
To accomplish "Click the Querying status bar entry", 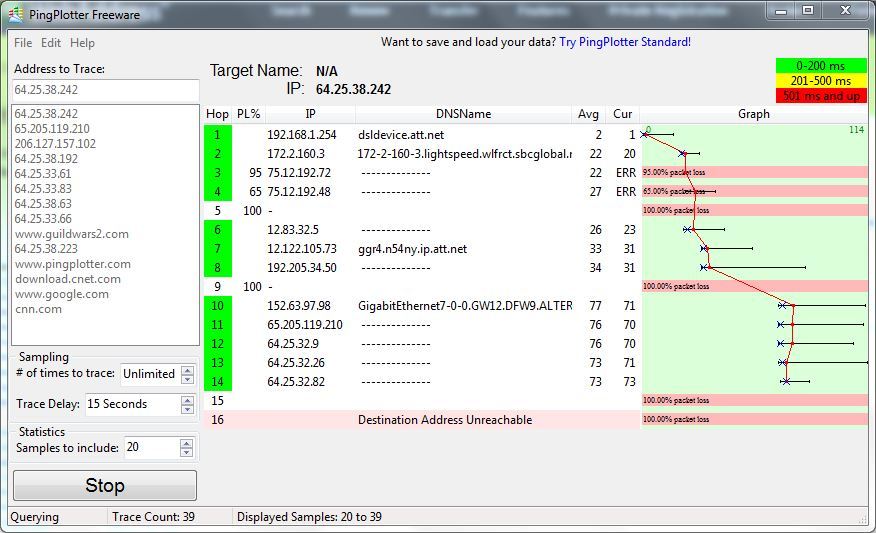I will click(35, 517).
